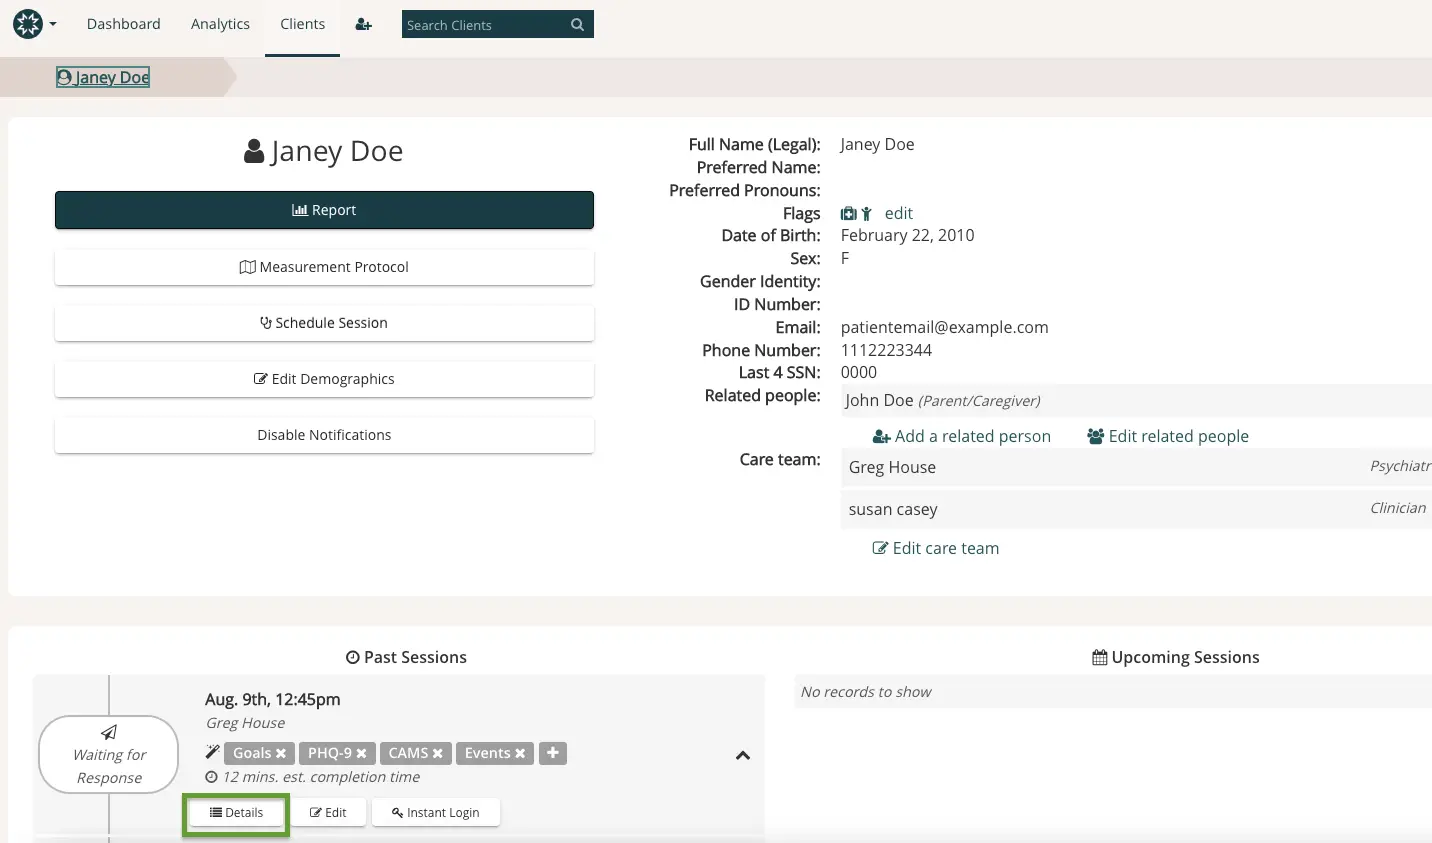Click edit next to the Flags icons
The width and height of the screenshot is (1432, 843).
(897, 213)
